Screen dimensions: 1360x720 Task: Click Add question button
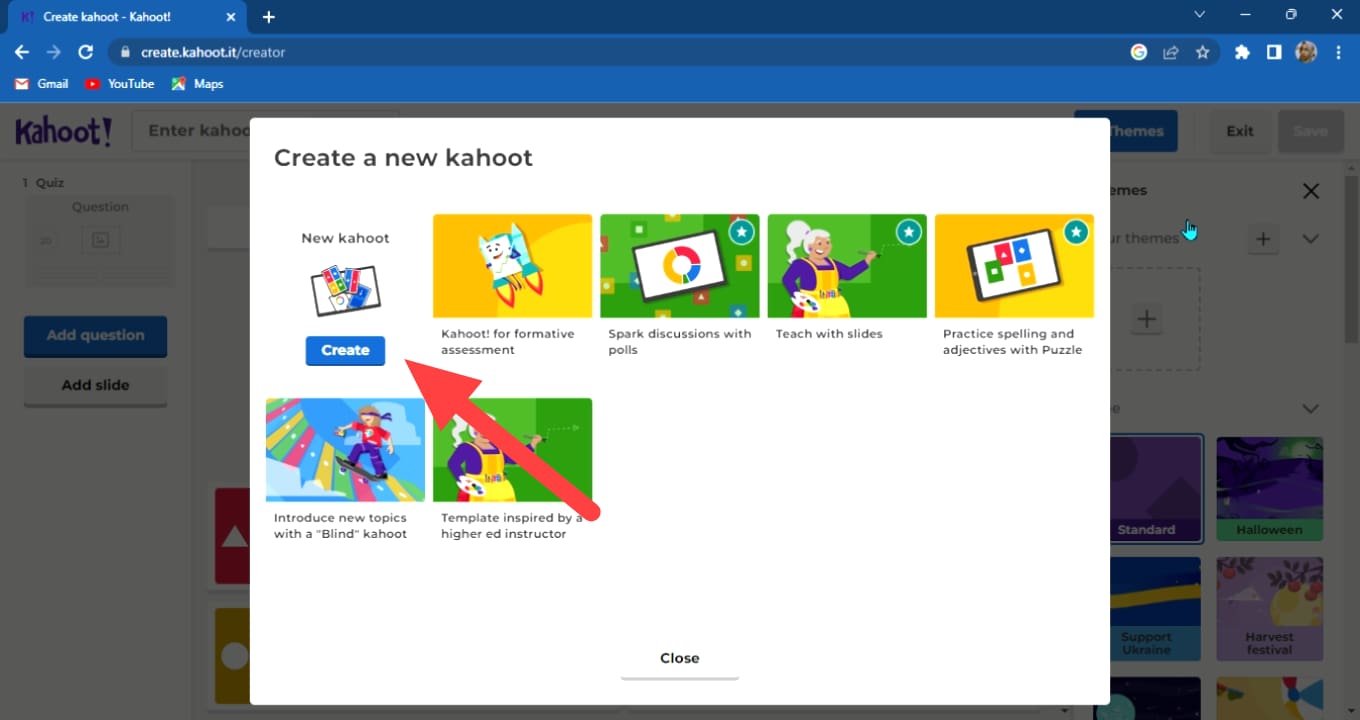point(95,336)
